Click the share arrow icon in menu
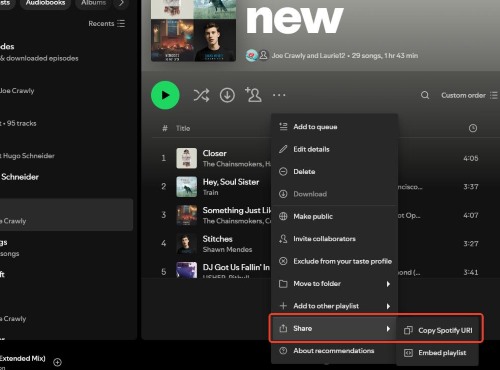500x370 pixels. point(283,328)
